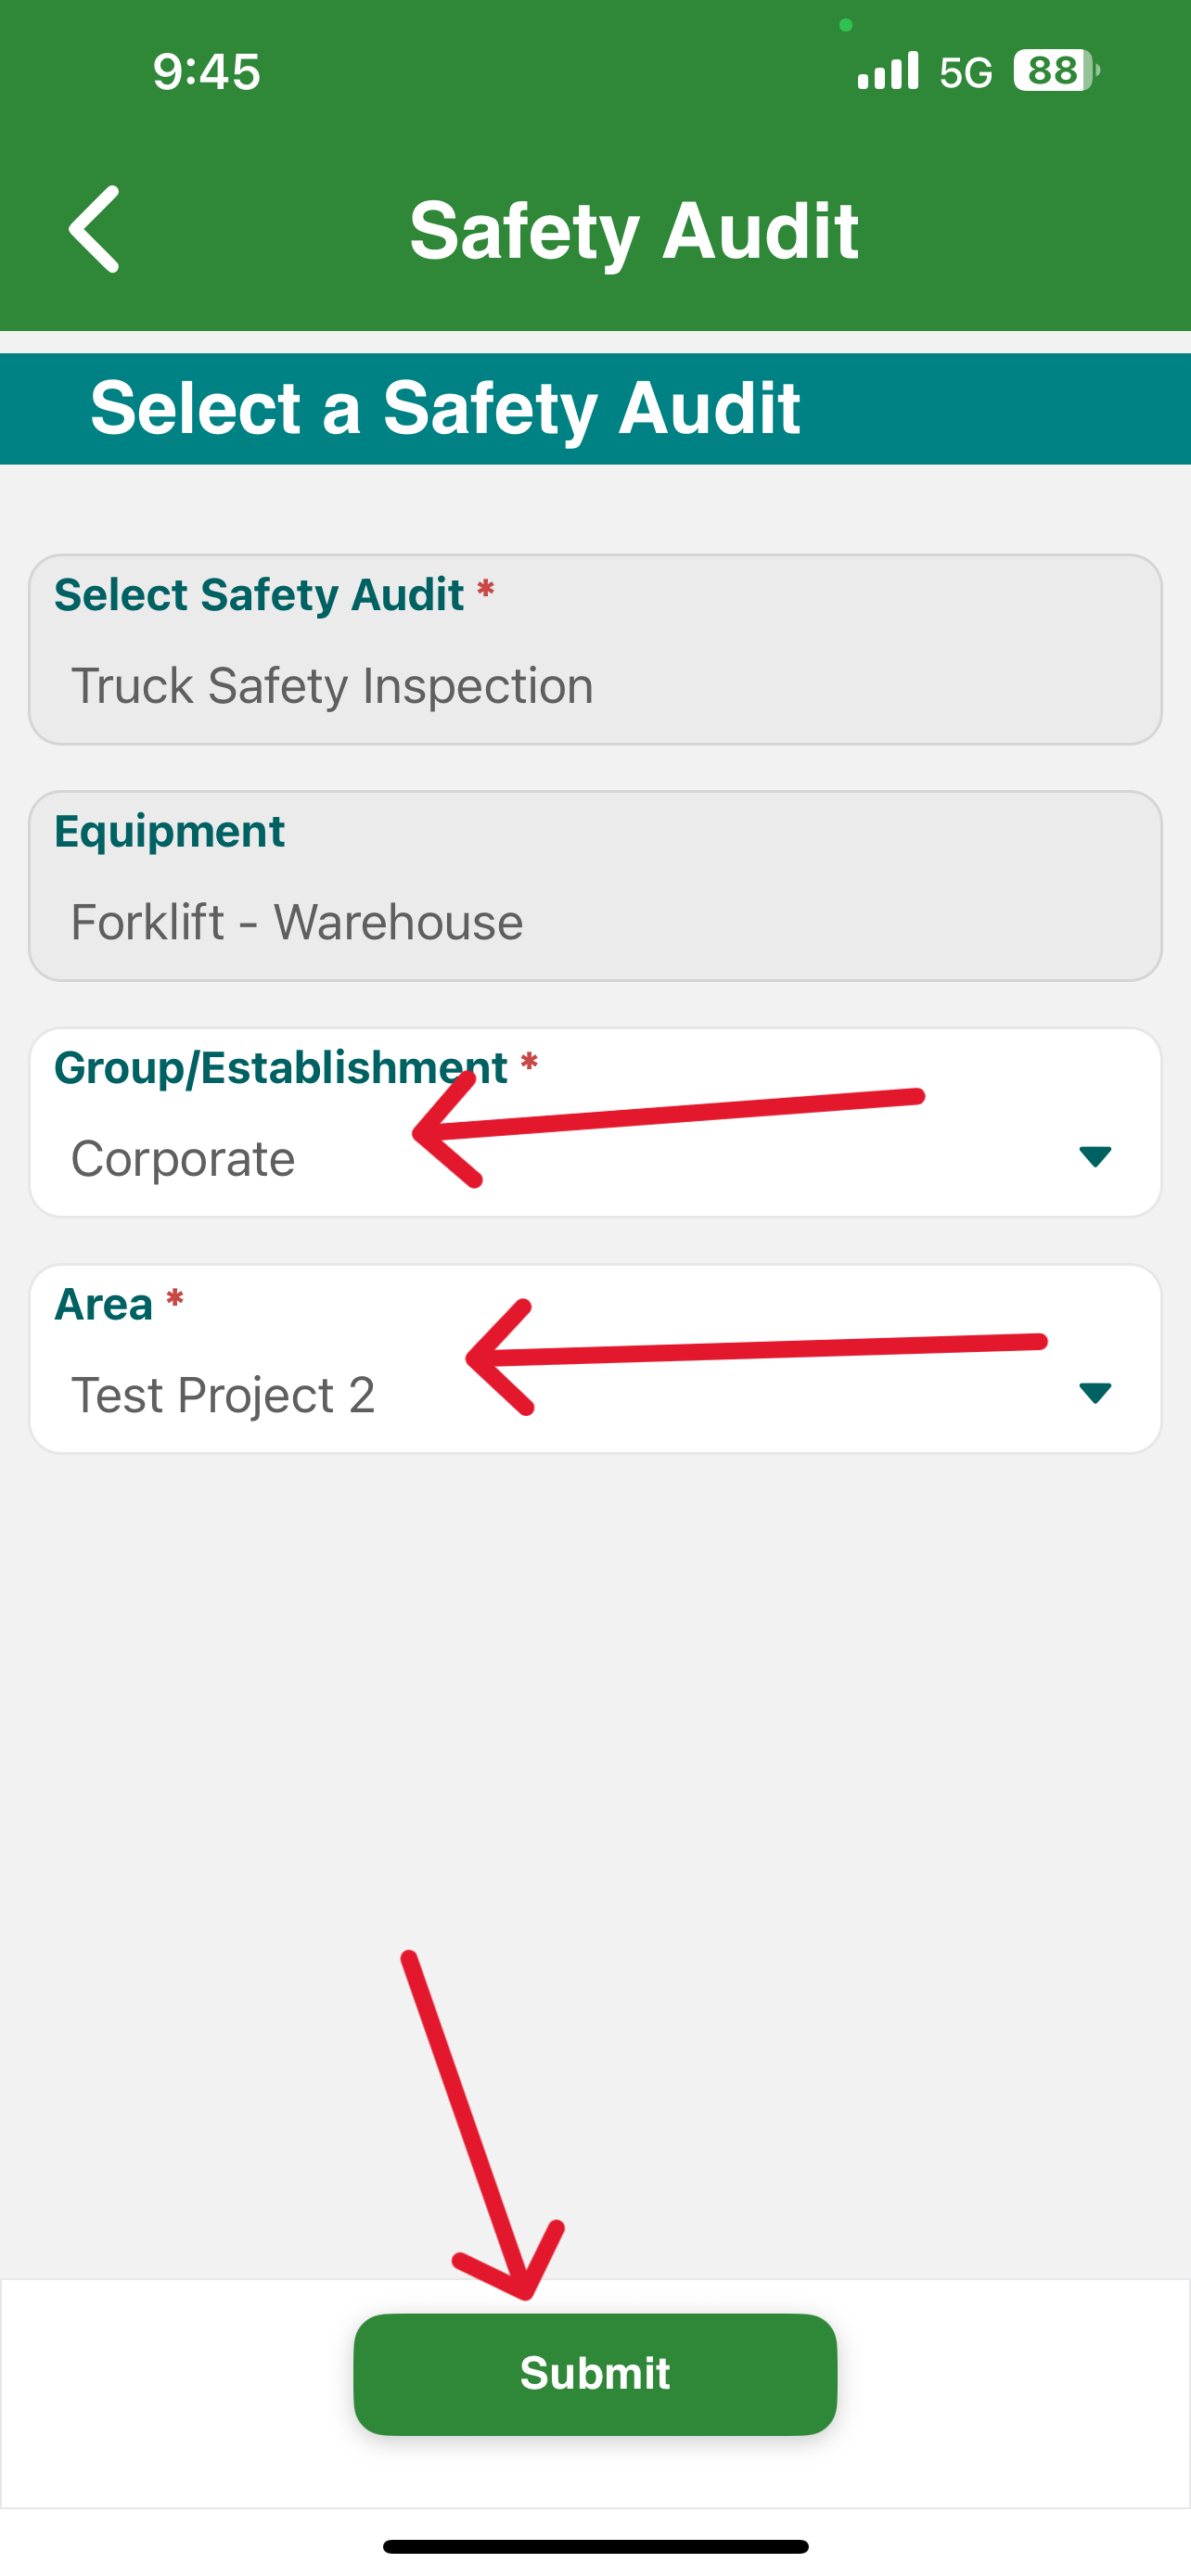Tap the Safety Audit page title
1191x2576 pixels.
click(634, 231)
